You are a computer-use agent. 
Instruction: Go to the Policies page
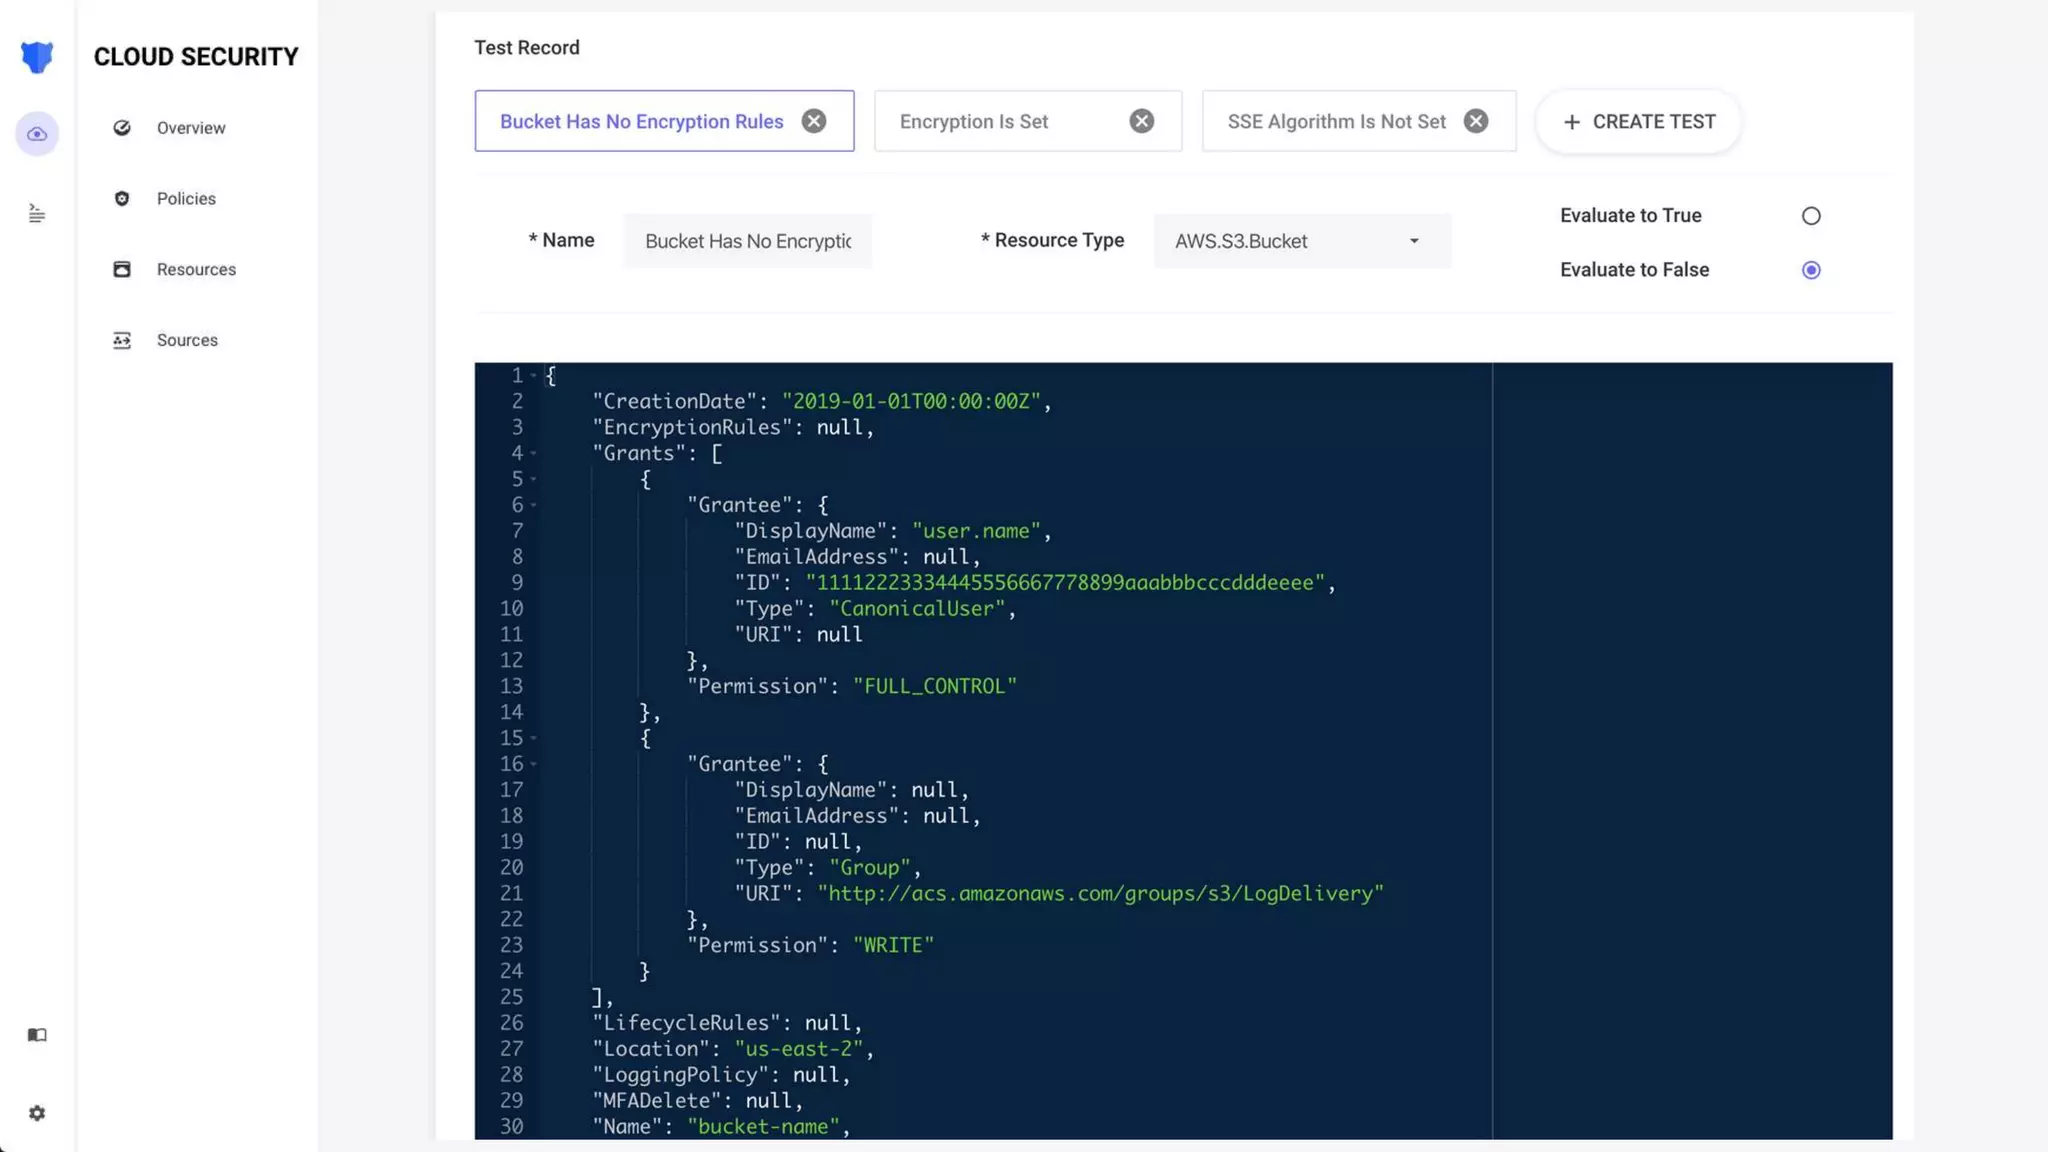pos(186,199)
